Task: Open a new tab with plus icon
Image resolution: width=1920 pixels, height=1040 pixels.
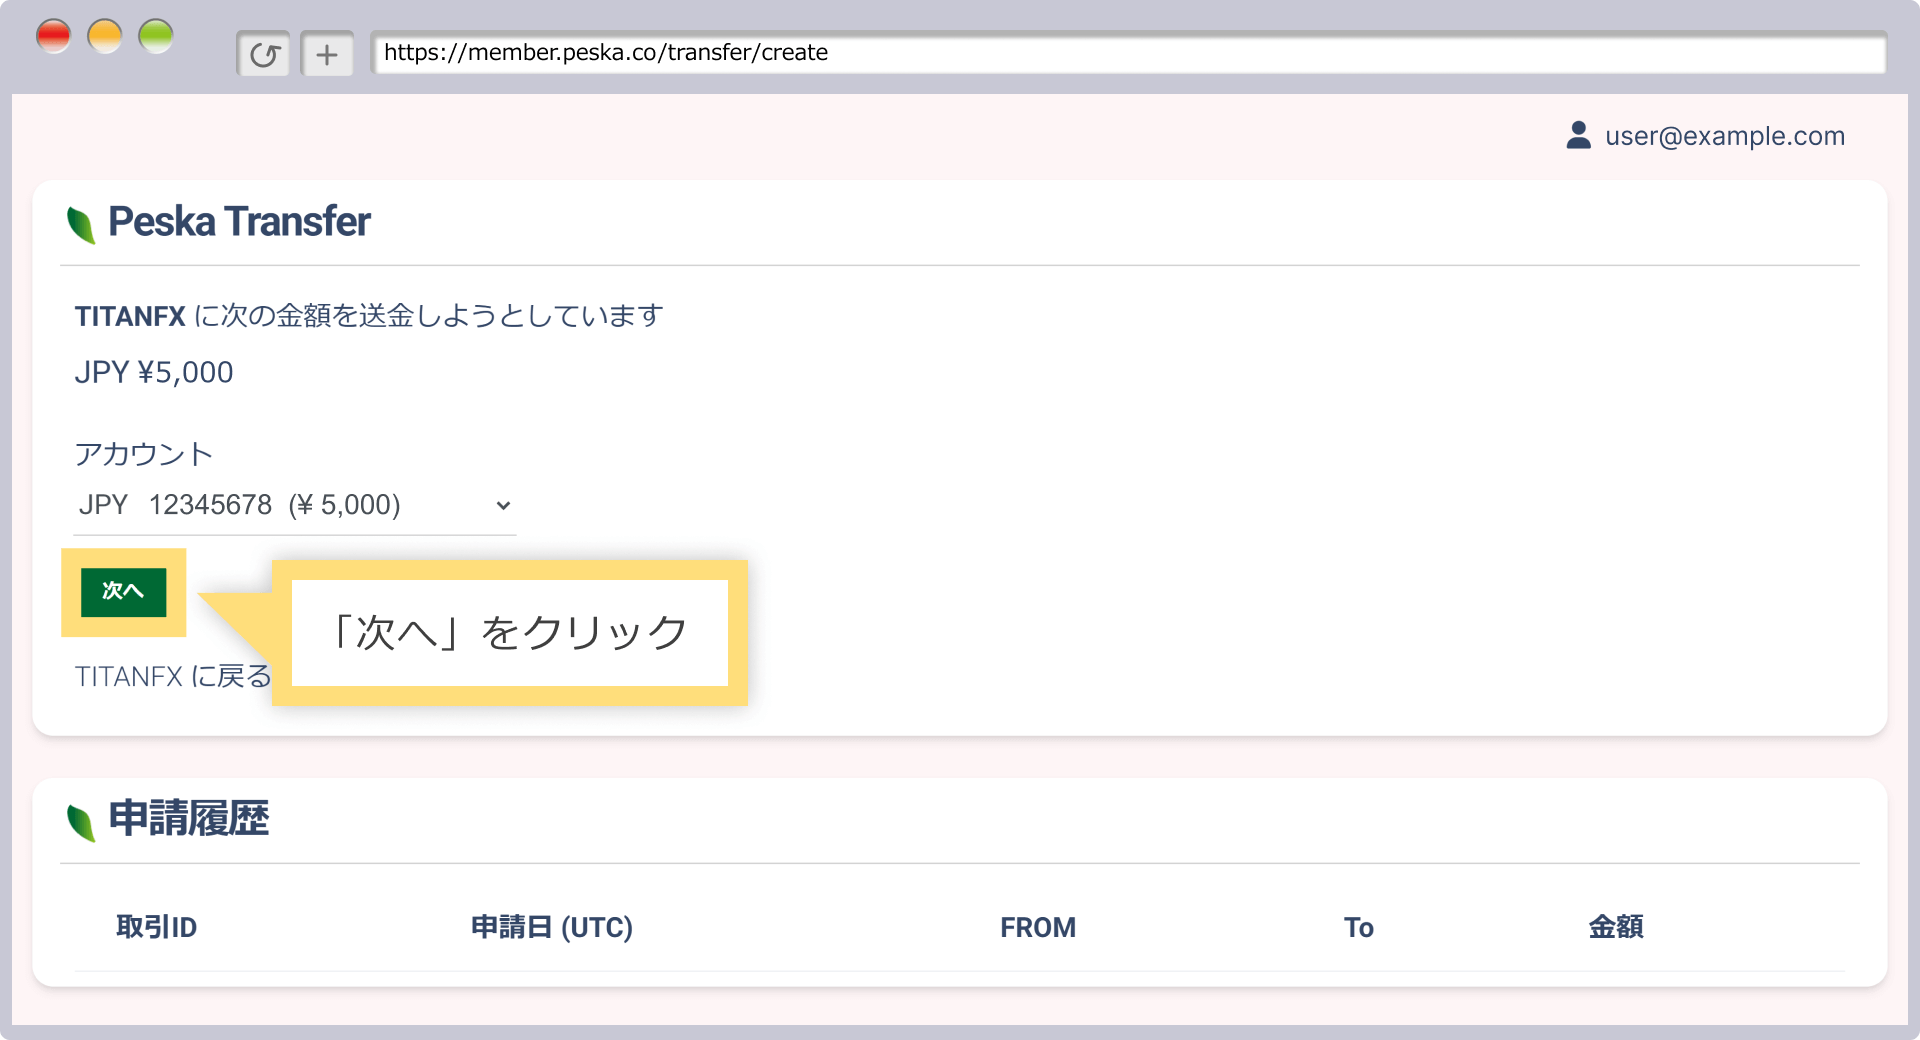Action: (327, 54)
